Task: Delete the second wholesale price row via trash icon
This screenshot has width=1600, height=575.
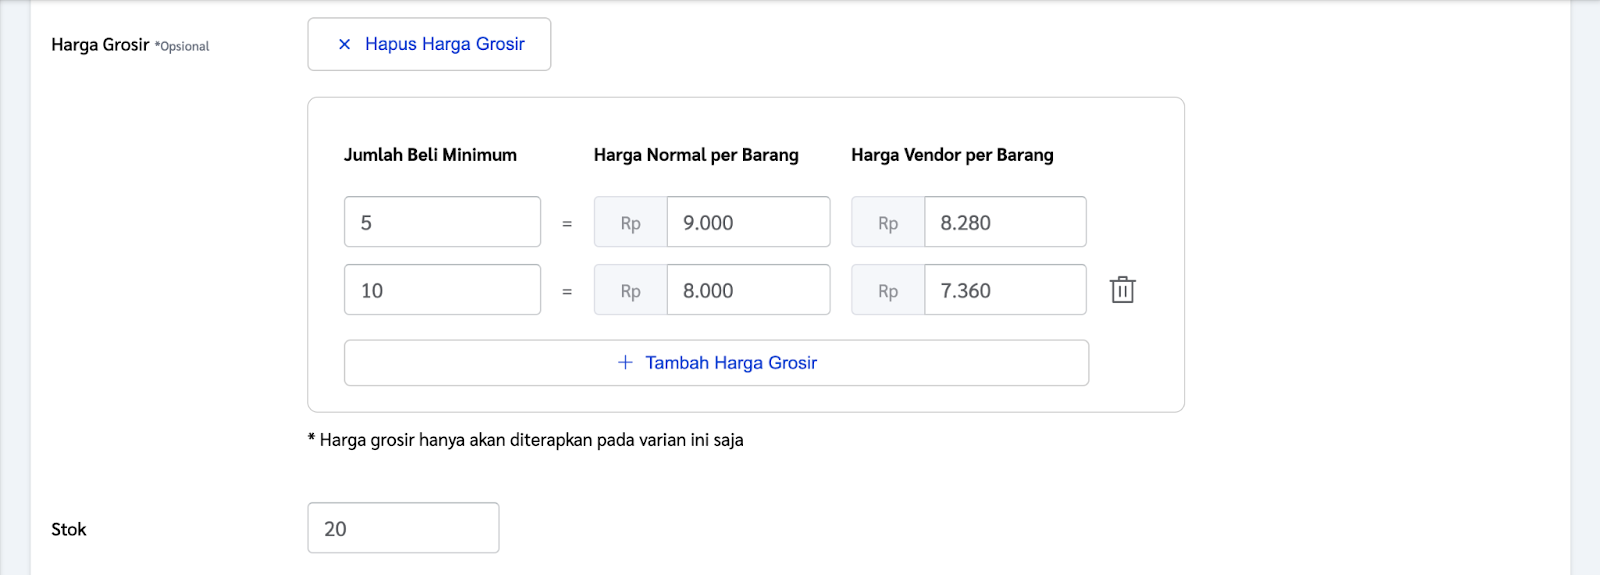Action: tap(1122, 290)
